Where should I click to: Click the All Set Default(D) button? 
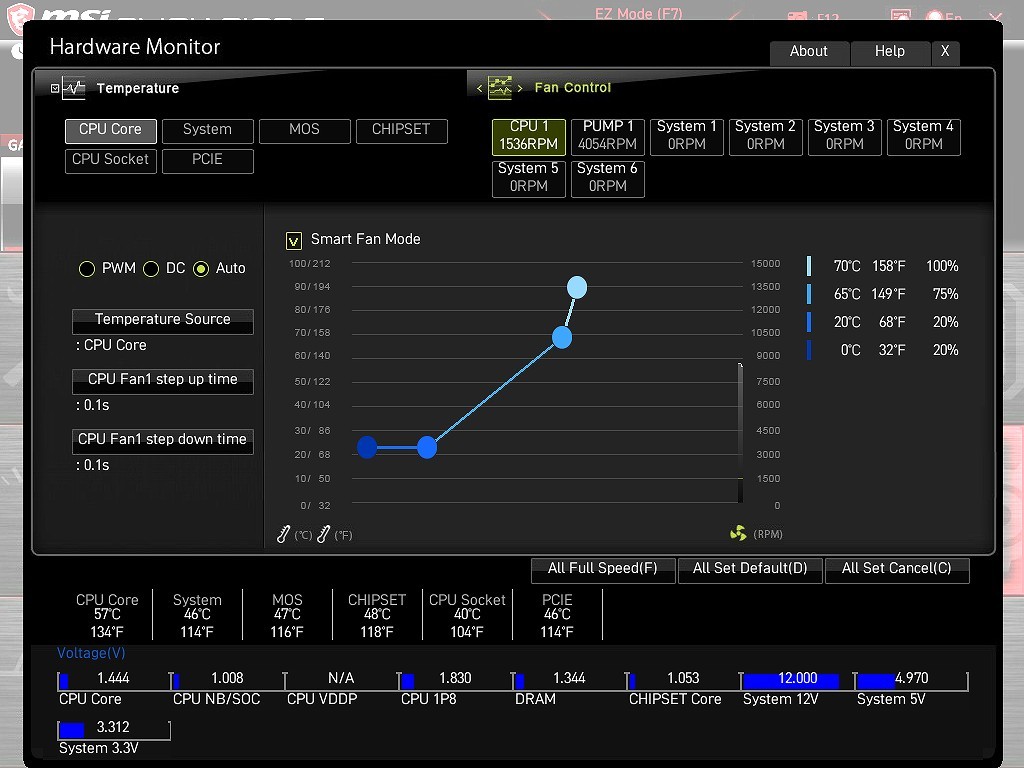(749, 569)
